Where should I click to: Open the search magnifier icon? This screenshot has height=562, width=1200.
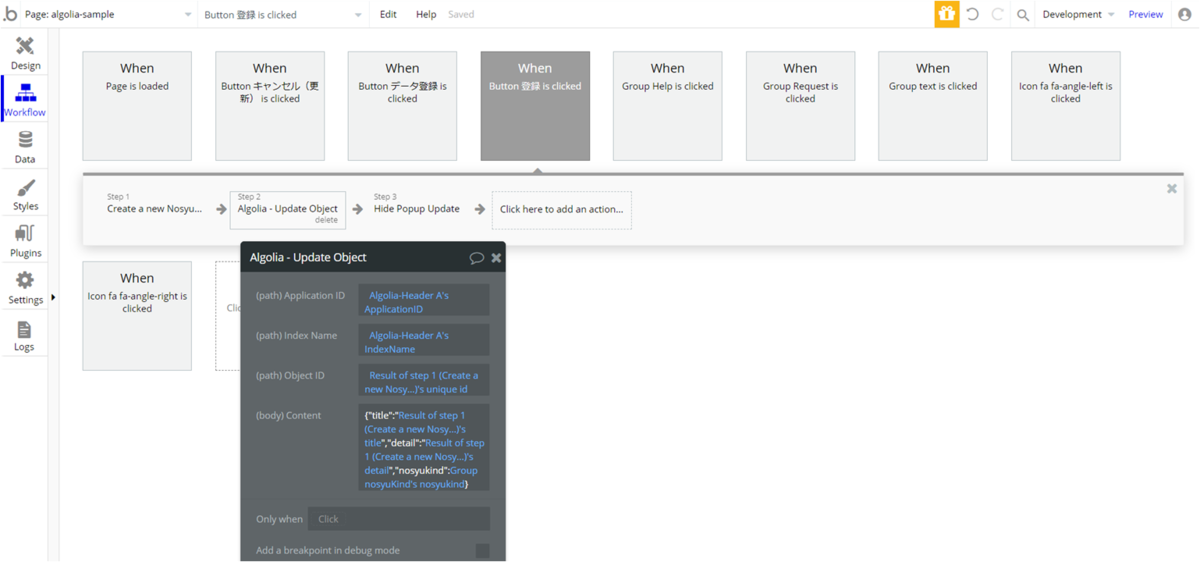[x=1023, y=15]
